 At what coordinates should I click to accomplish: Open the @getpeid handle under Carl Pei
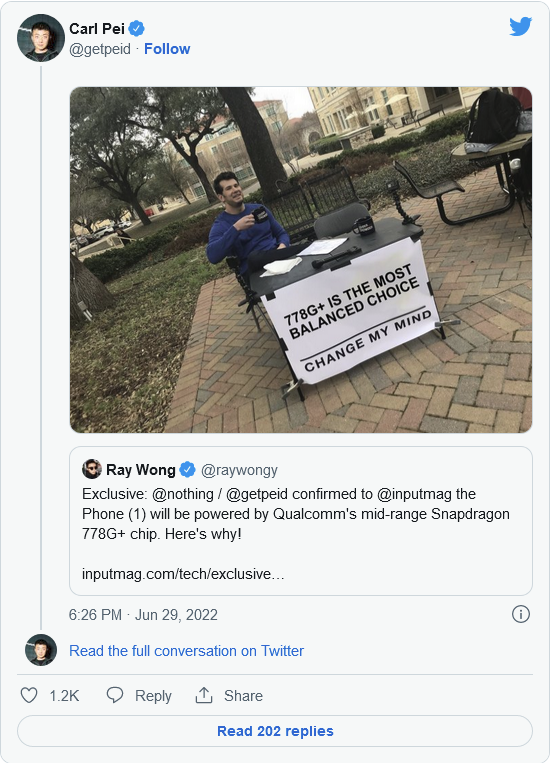100,49
